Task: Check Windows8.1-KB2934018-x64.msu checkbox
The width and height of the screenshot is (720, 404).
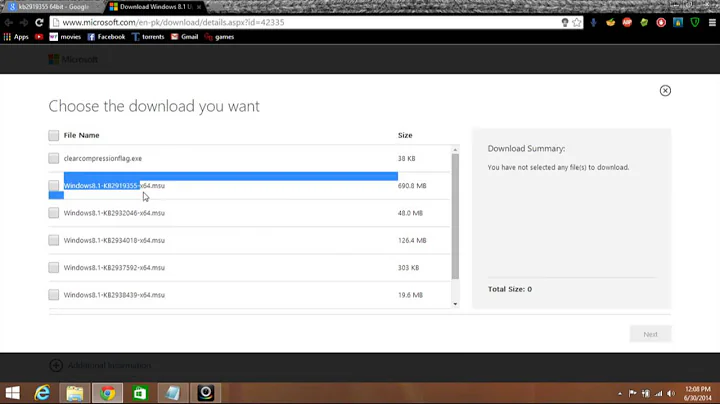Action: [54, 240]
